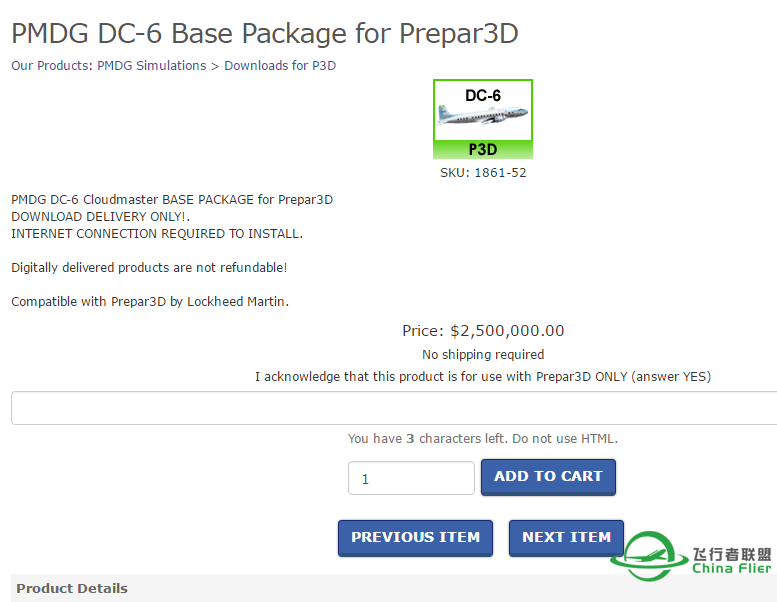Screen dimensions: 777x602
Task: Select the Product Details section header
Action: point(72,588)
